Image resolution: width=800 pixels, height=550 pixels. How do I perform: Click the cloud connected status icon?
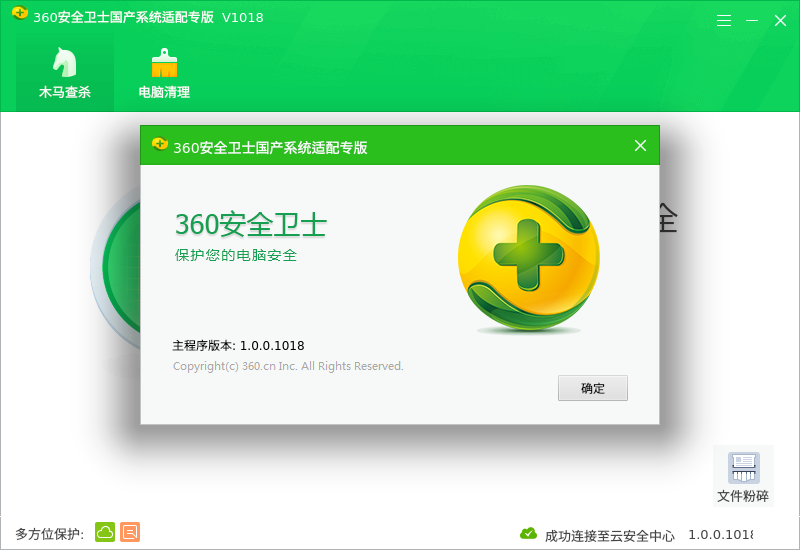[x=528, y=534]
